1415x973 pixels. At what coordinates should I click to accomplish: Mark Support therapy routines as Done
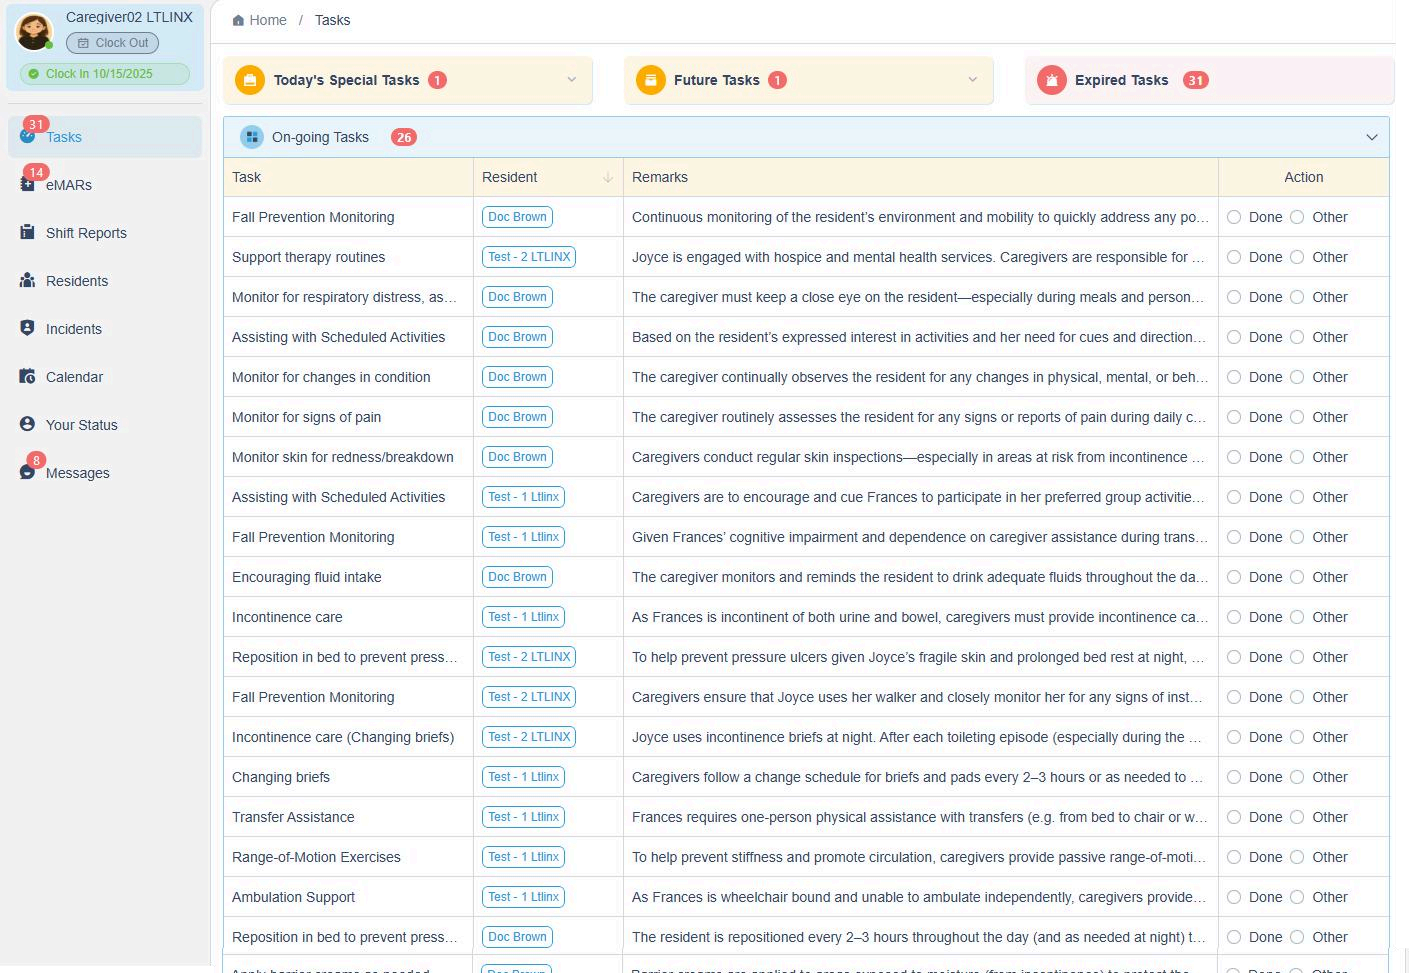point(1234,257)
